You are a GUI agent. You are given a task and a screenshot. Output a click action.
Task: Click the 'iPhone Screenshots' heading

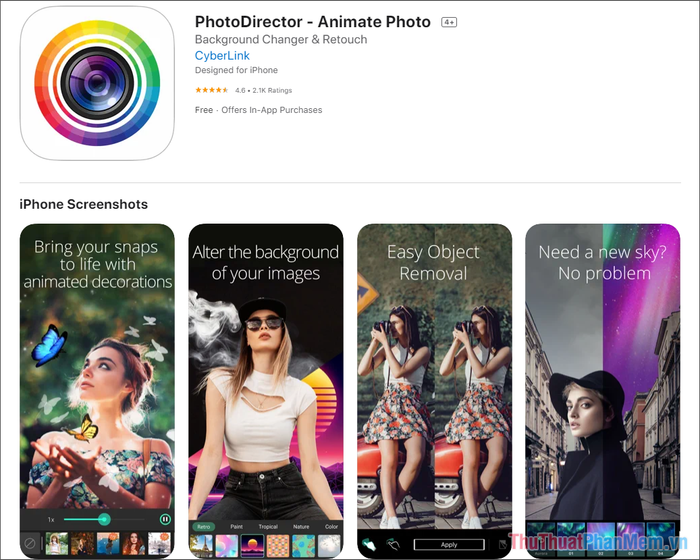(x=83, y=204)
